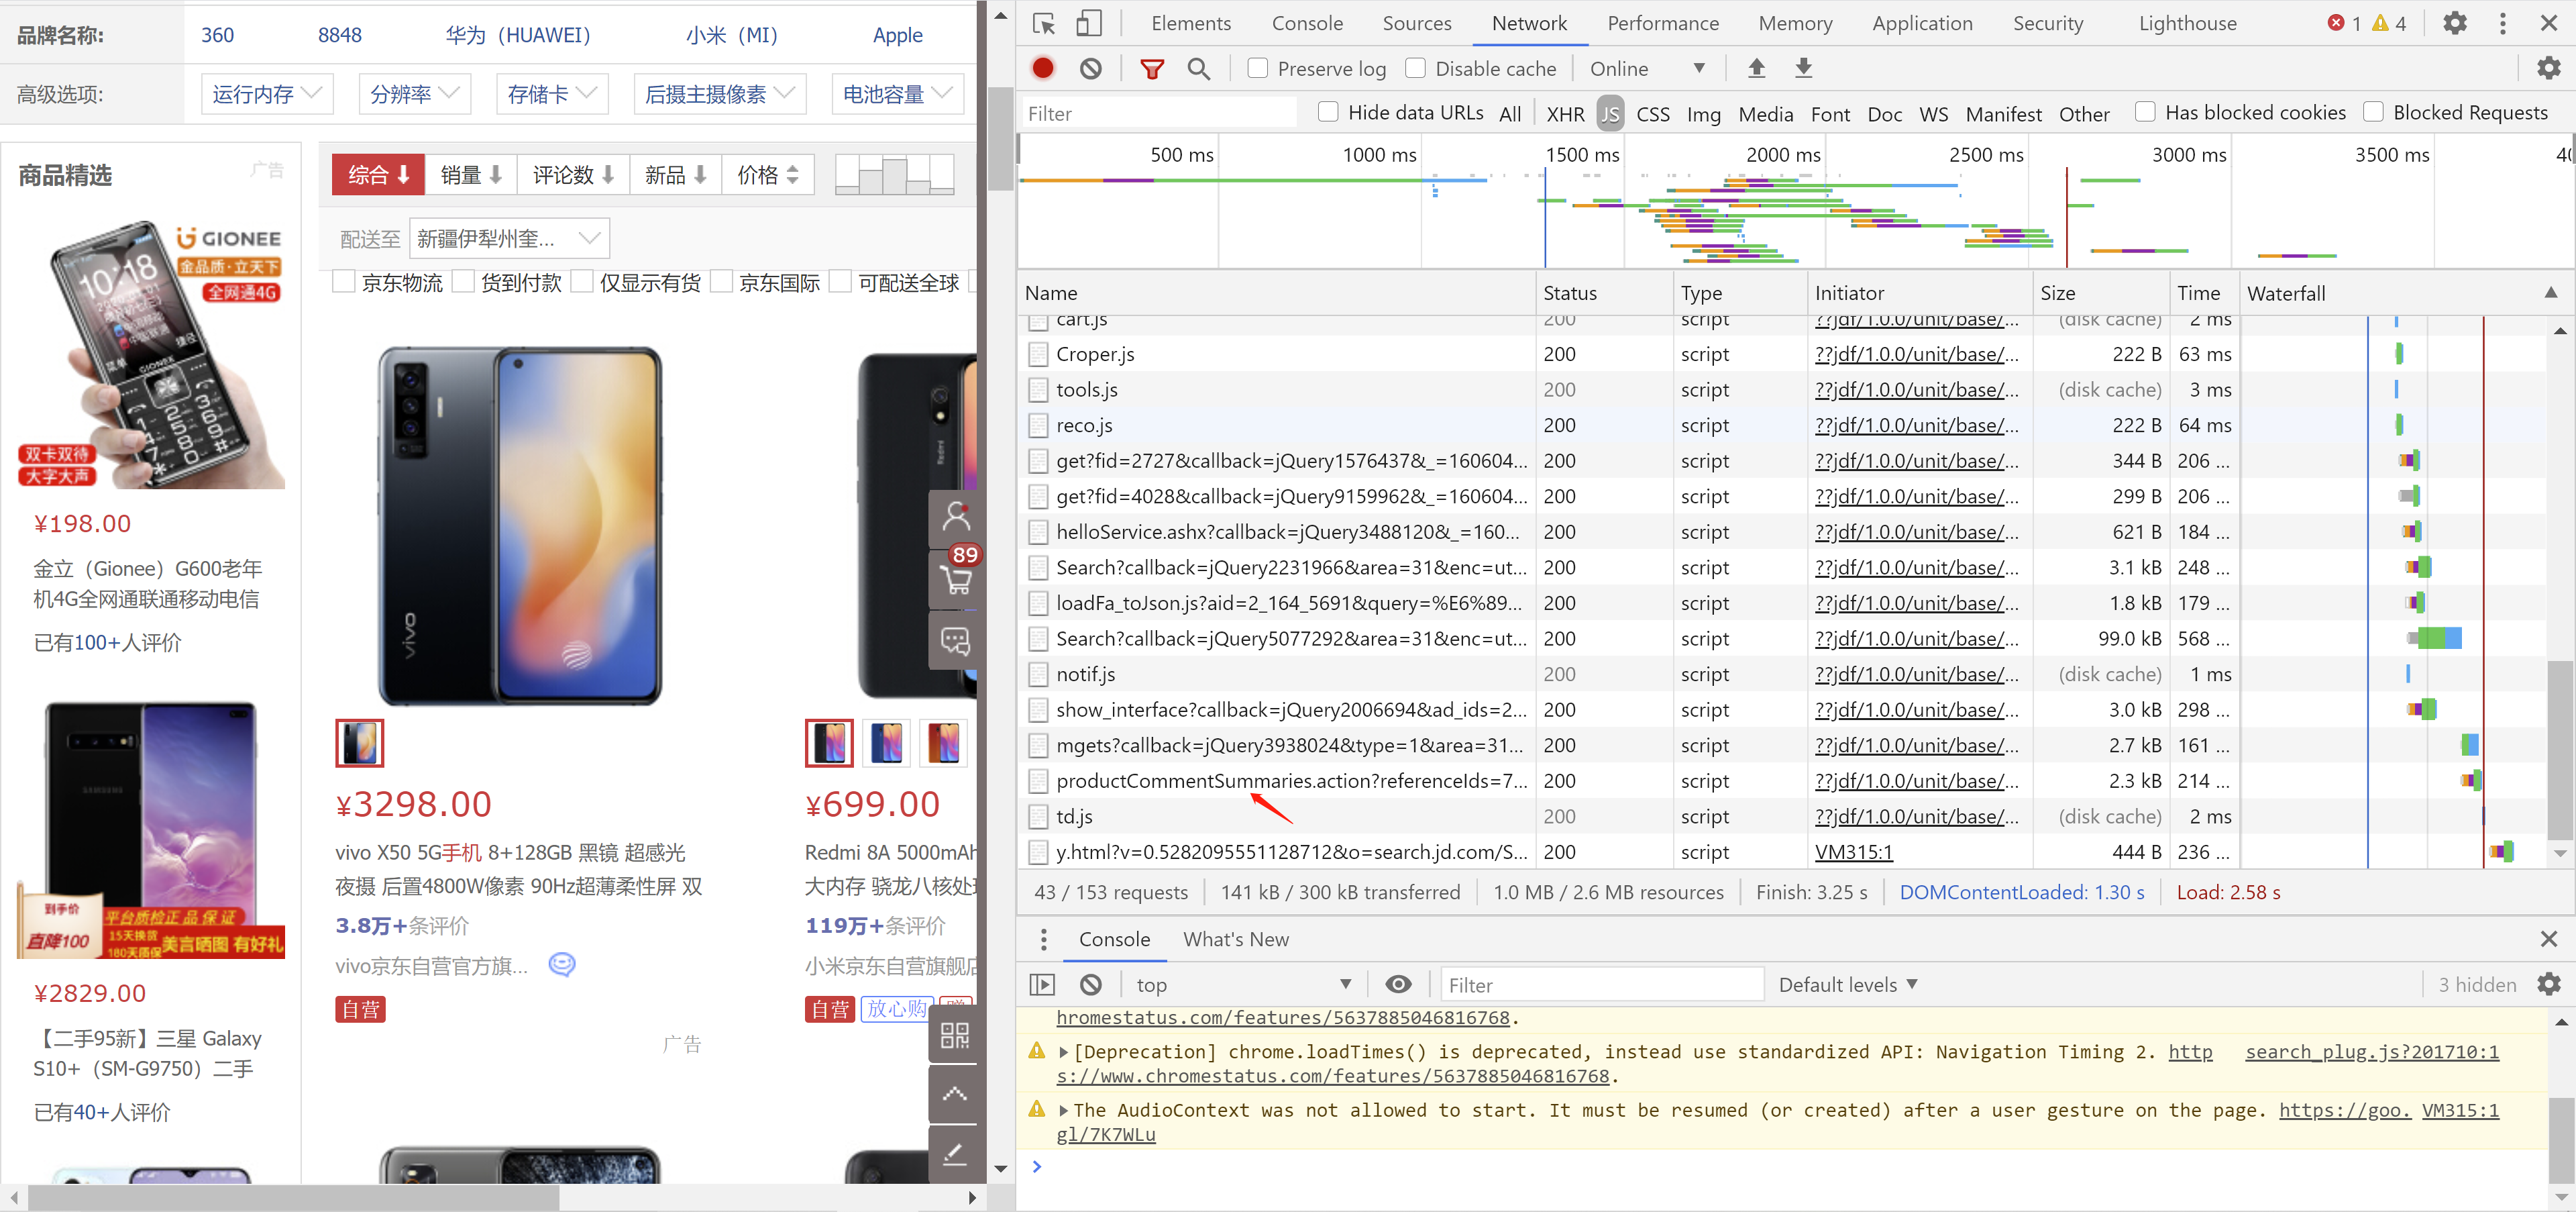The height and width of the screenshot is (1212, 2576).
Task: Check the Disable cache option
Action: click(x=1415, y=68)
